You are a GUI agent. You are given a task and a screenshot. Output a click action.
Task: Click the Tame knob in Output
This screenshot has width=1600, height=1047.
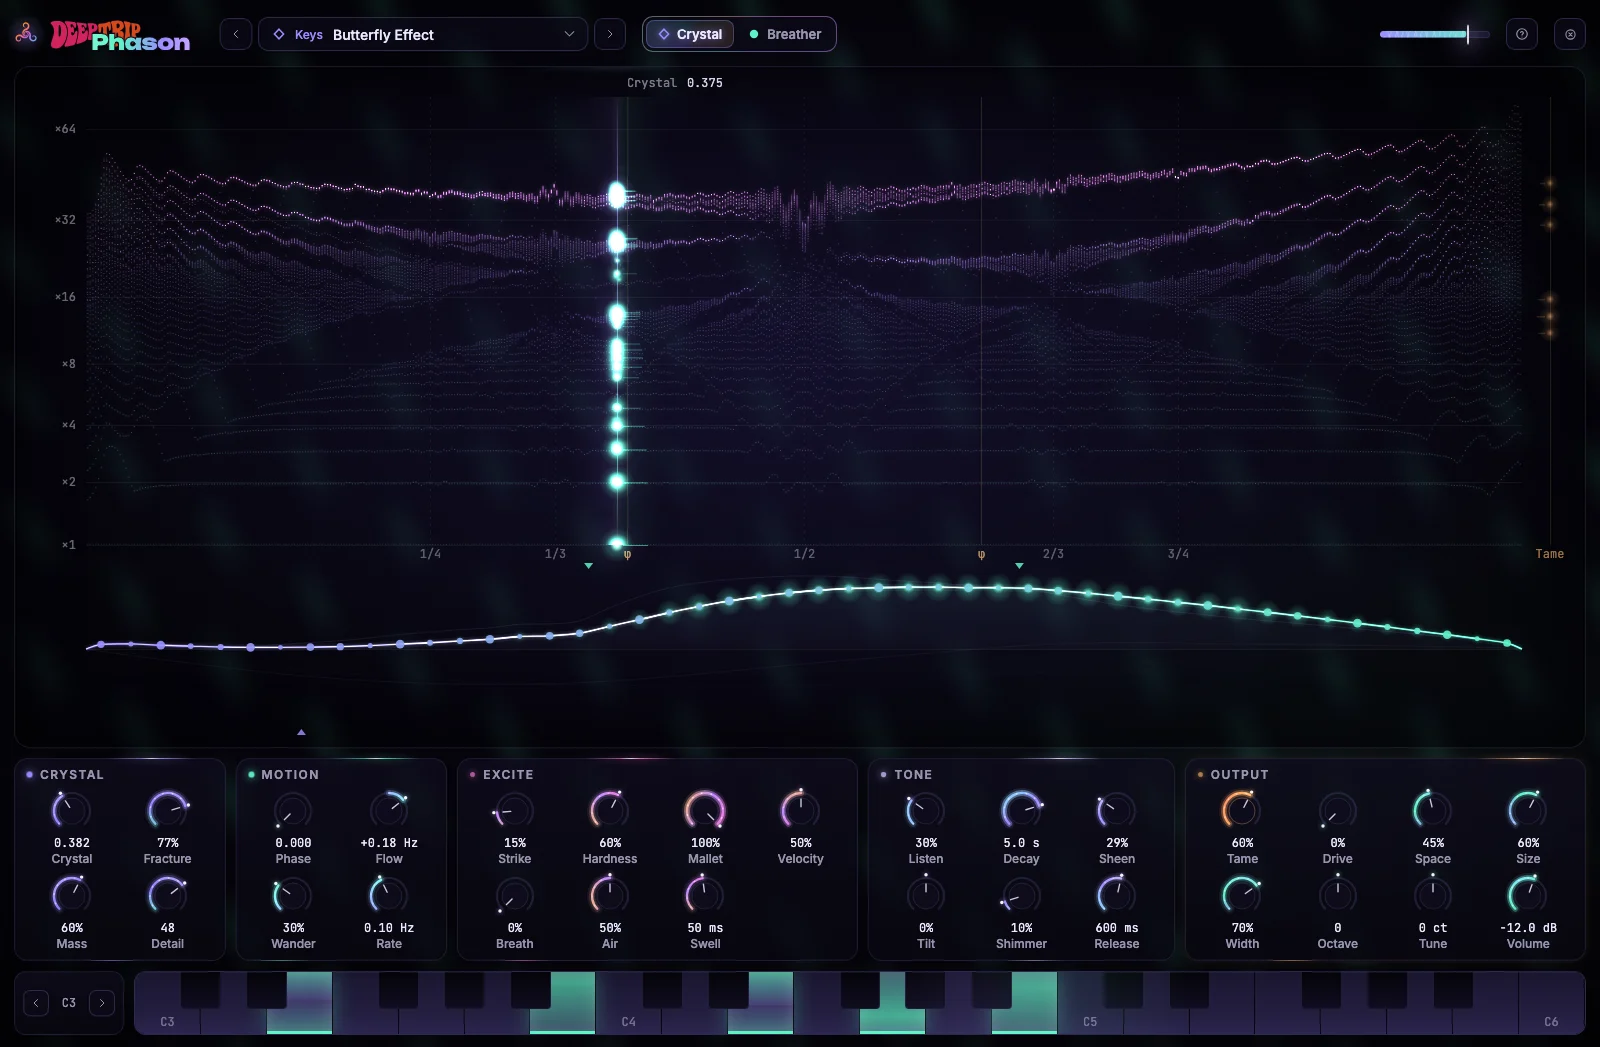pyautogui.click(x=1242, y=810)
